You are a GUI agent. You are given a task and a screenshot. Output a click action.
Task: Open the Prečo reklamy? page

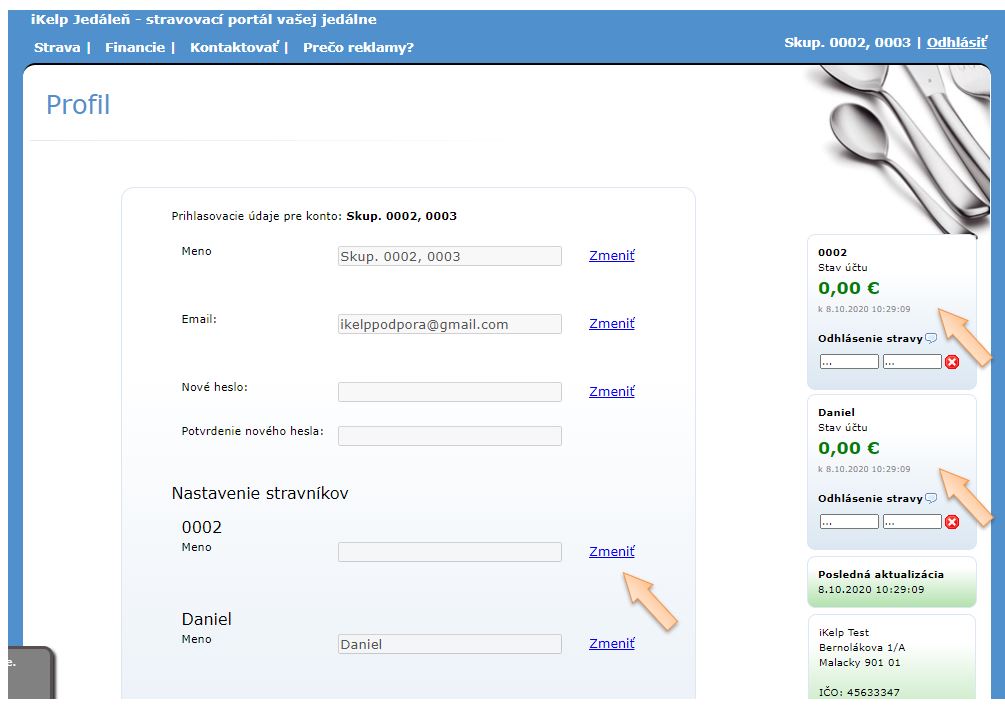358,47
